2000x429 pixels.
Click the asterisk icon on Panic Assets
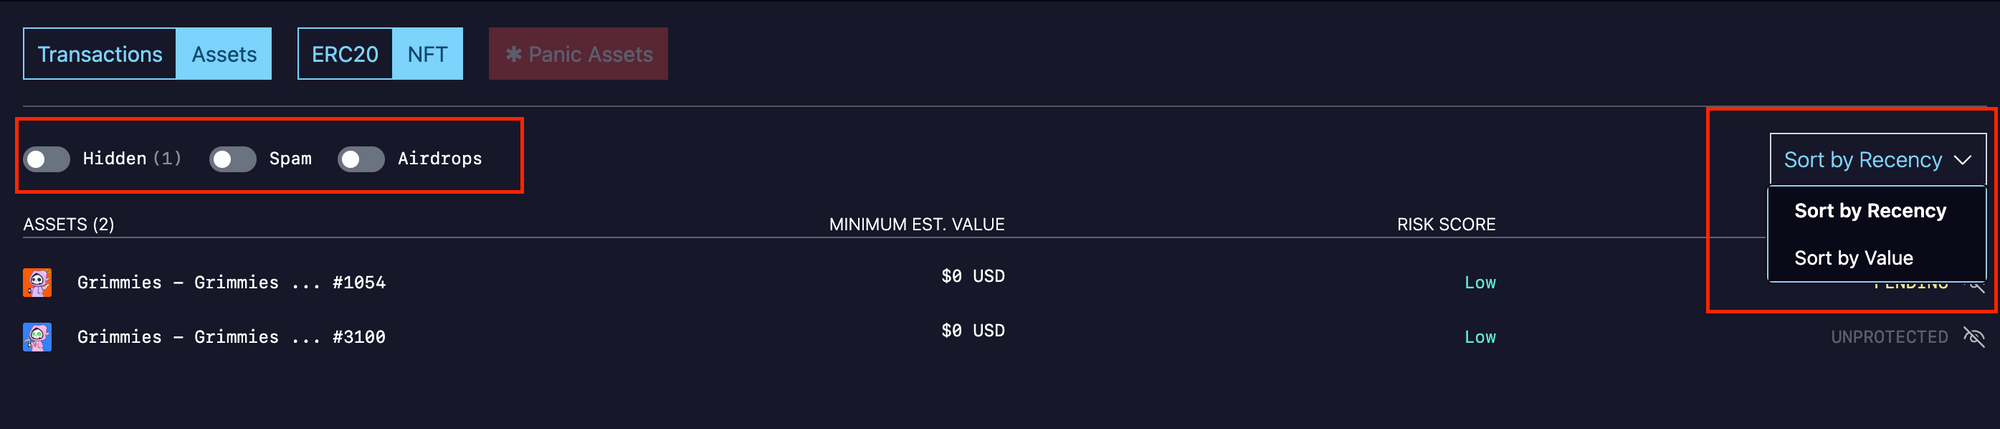pyautogui.click(x=514, y=54)
